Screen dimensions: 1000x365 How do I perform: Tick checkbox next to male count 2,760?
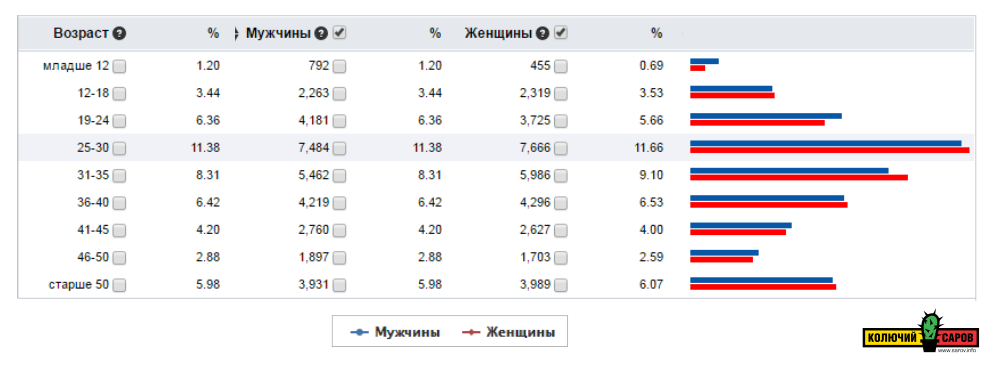339,231
